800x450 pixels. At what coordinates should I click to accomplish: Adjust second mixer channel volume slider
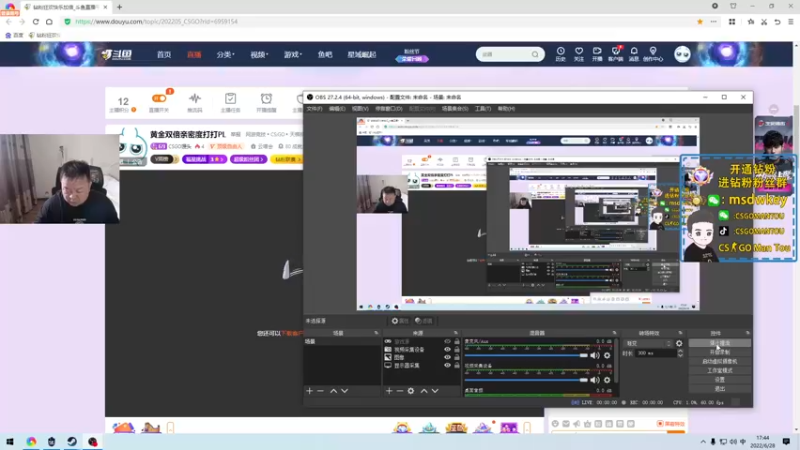(x=526, y=380)
